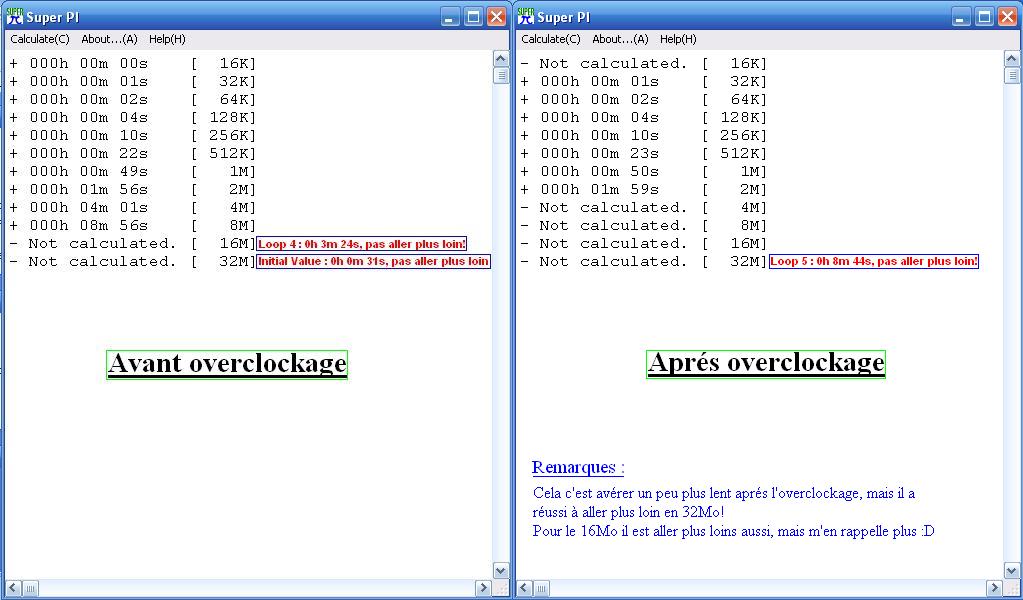This screenshot has width=1023, height=600.
Task: Click the 'Avant overclockage' heading
Action: 227,364
